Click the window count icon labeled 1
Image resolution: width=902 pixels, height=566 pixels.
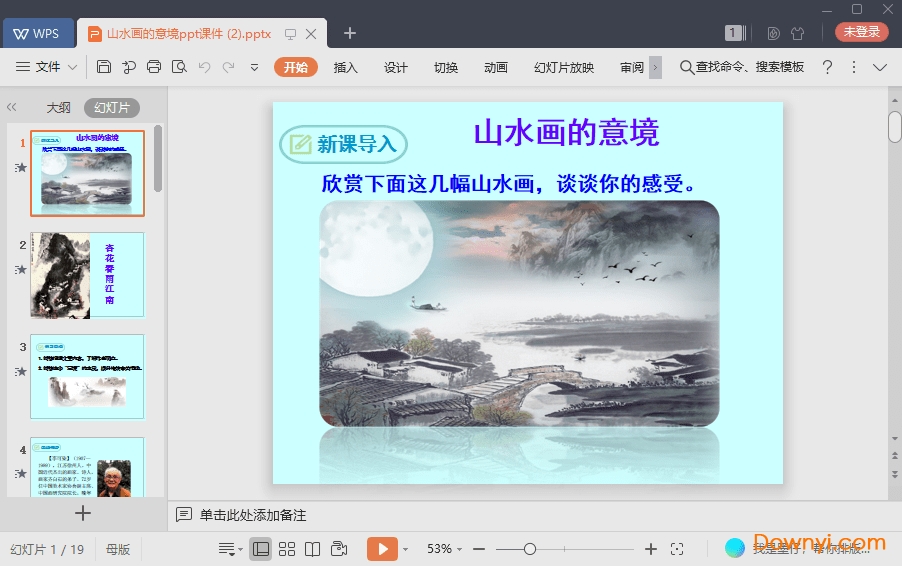[x=735, y=33]
